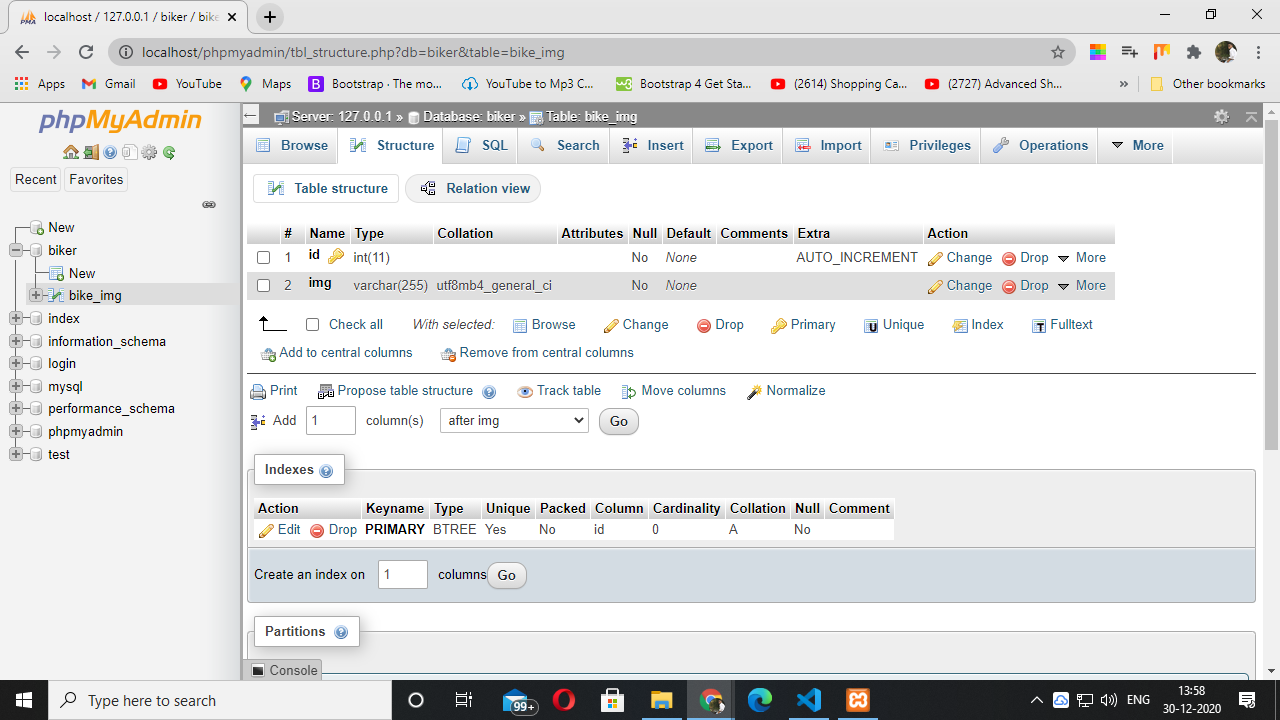The height and width of the screenshot is (720, 1280).
Task: Reload the browser page
Action: tap(86, 52)
